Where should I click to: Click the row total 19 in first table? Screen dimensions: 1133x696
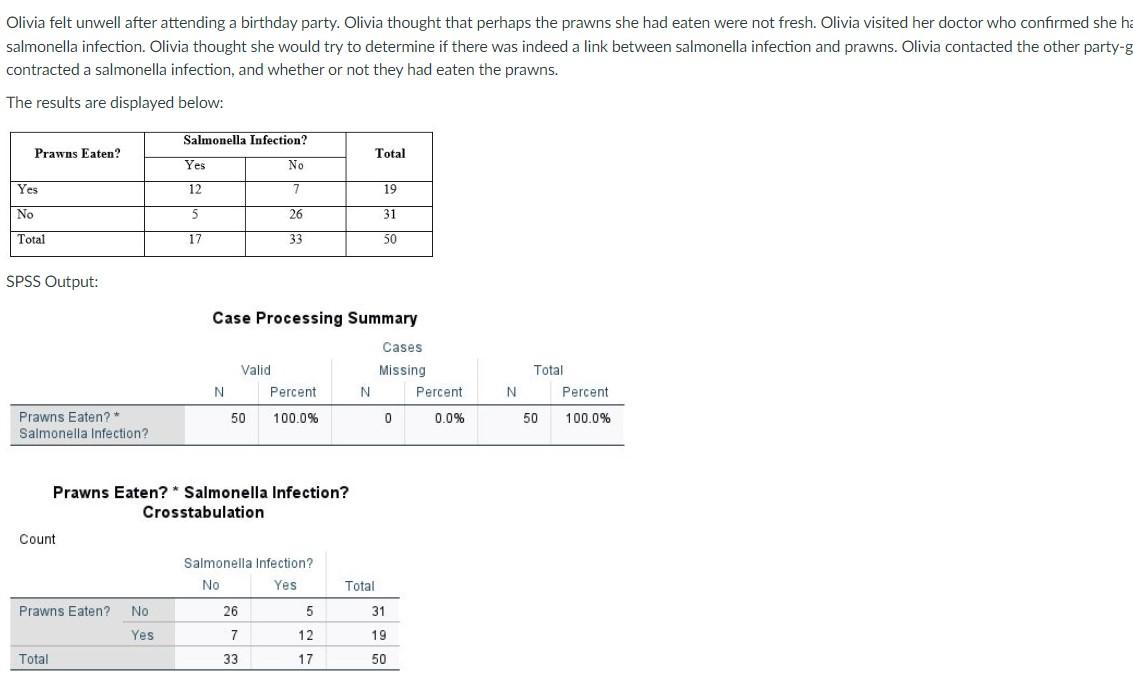pyautogui.click(x=389, y=189)
